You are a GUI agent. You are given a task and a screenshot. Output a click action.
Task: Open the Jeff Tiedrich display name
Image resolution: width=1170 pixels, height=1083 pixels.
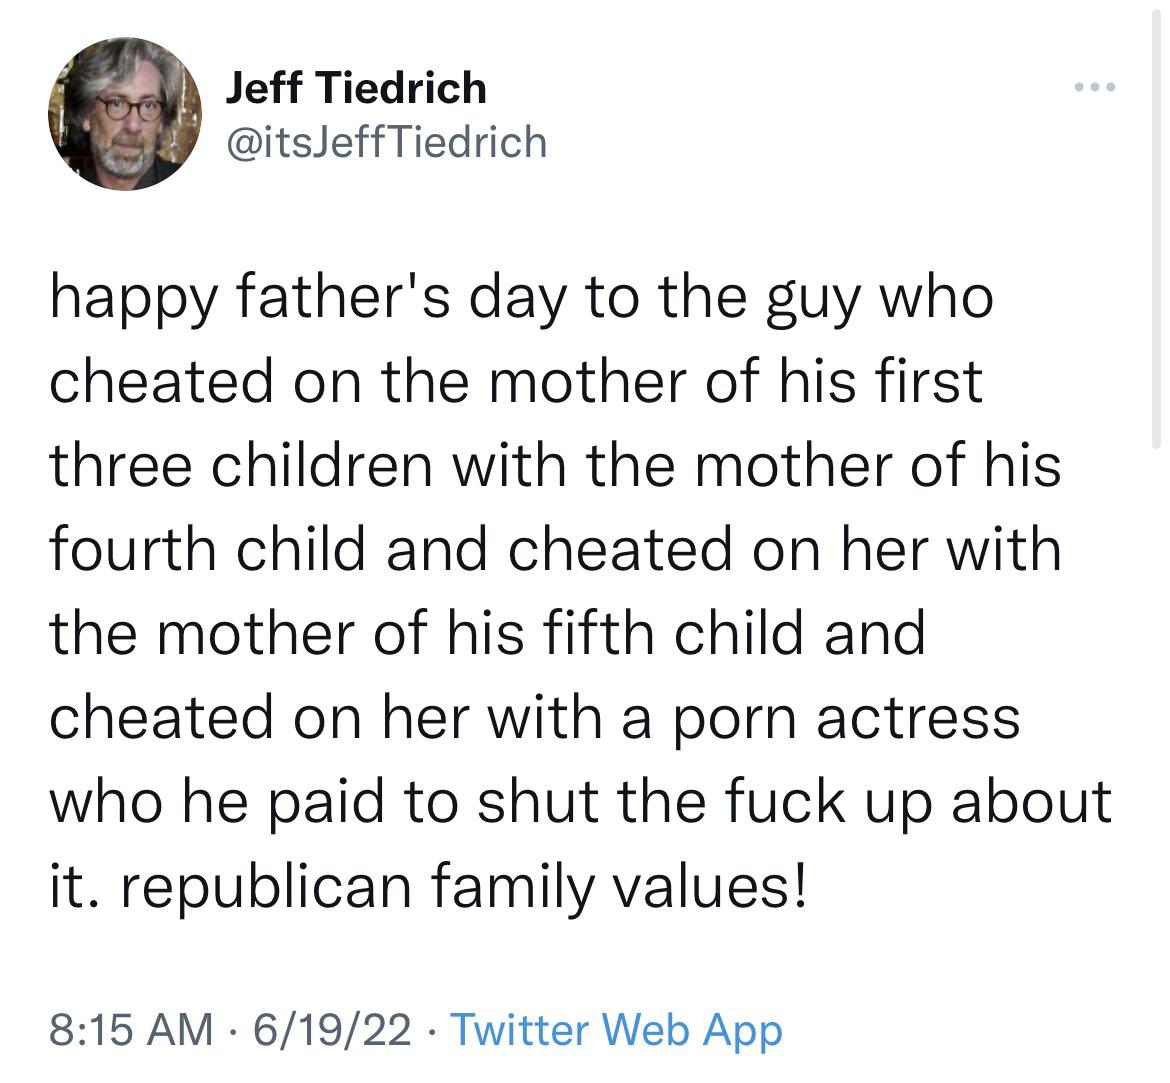pos(356,88)
